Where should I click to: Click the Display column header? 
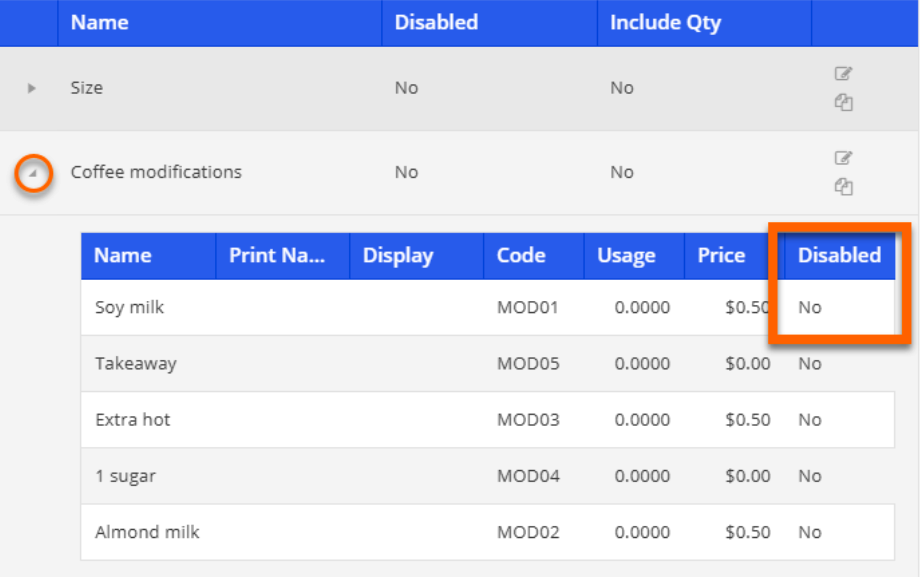pyautogui.click(x=397, y=255)
